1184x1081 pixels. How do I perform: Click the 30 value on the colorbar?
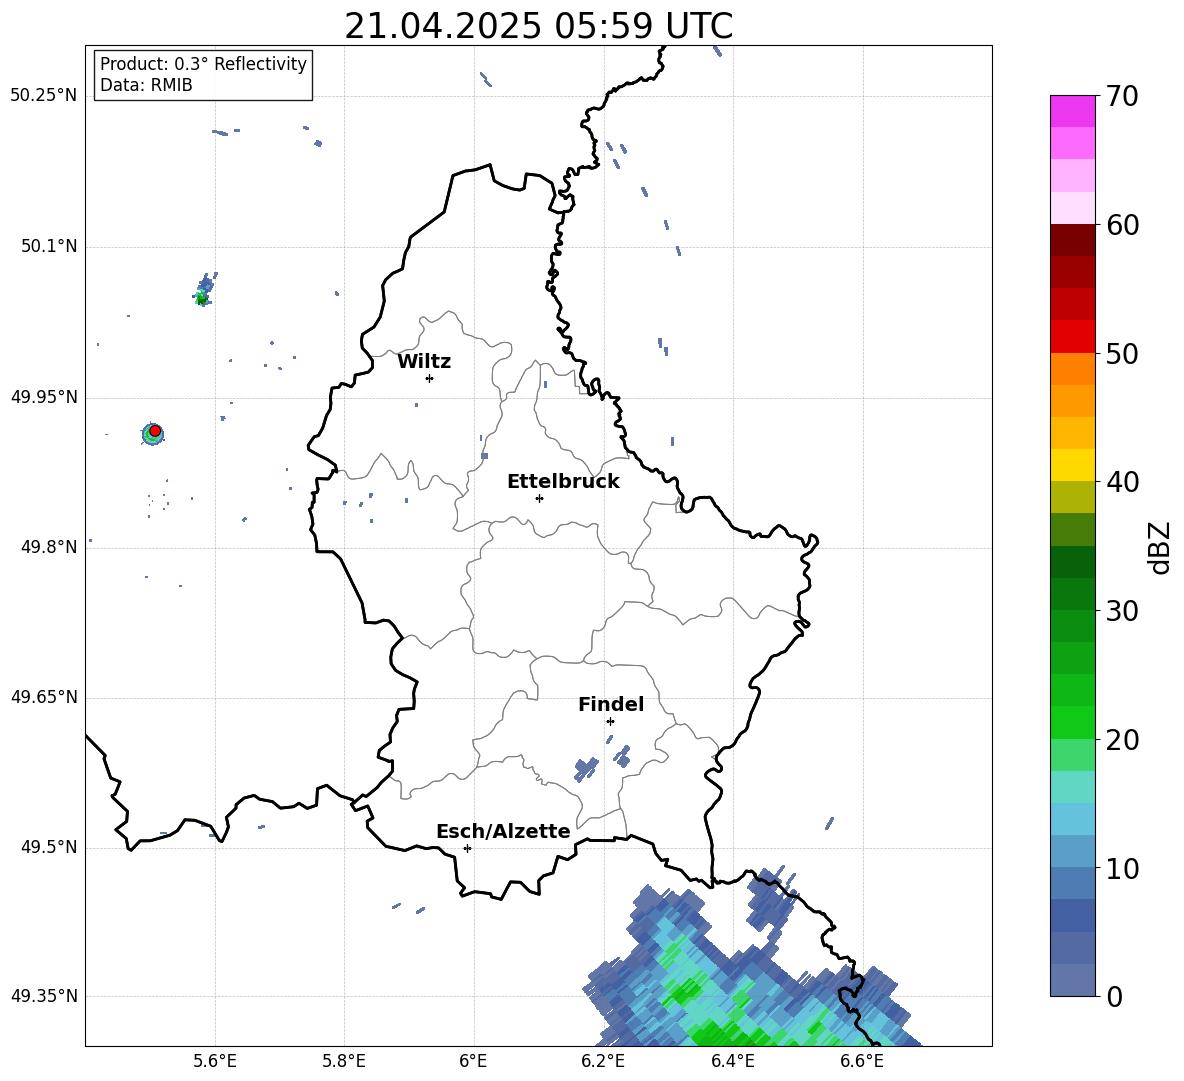pyautogui.click(x=1122, y=611)
